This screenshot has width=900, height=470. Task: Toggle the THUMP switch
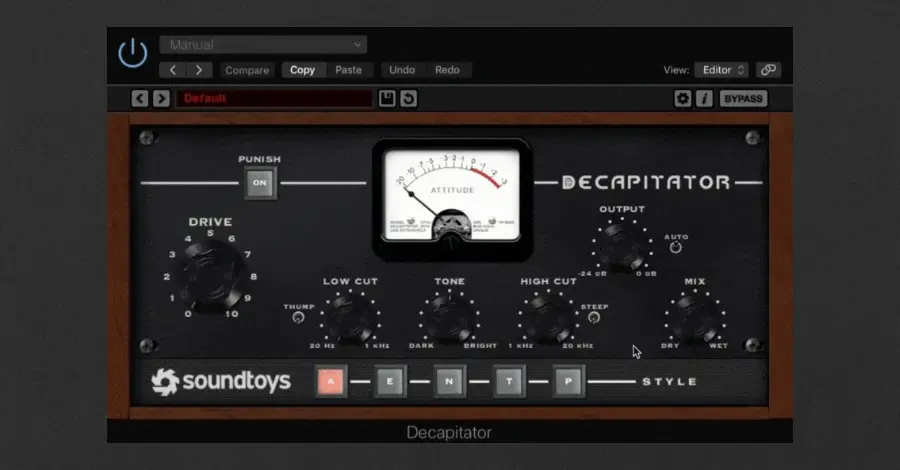tap(298, 317)
